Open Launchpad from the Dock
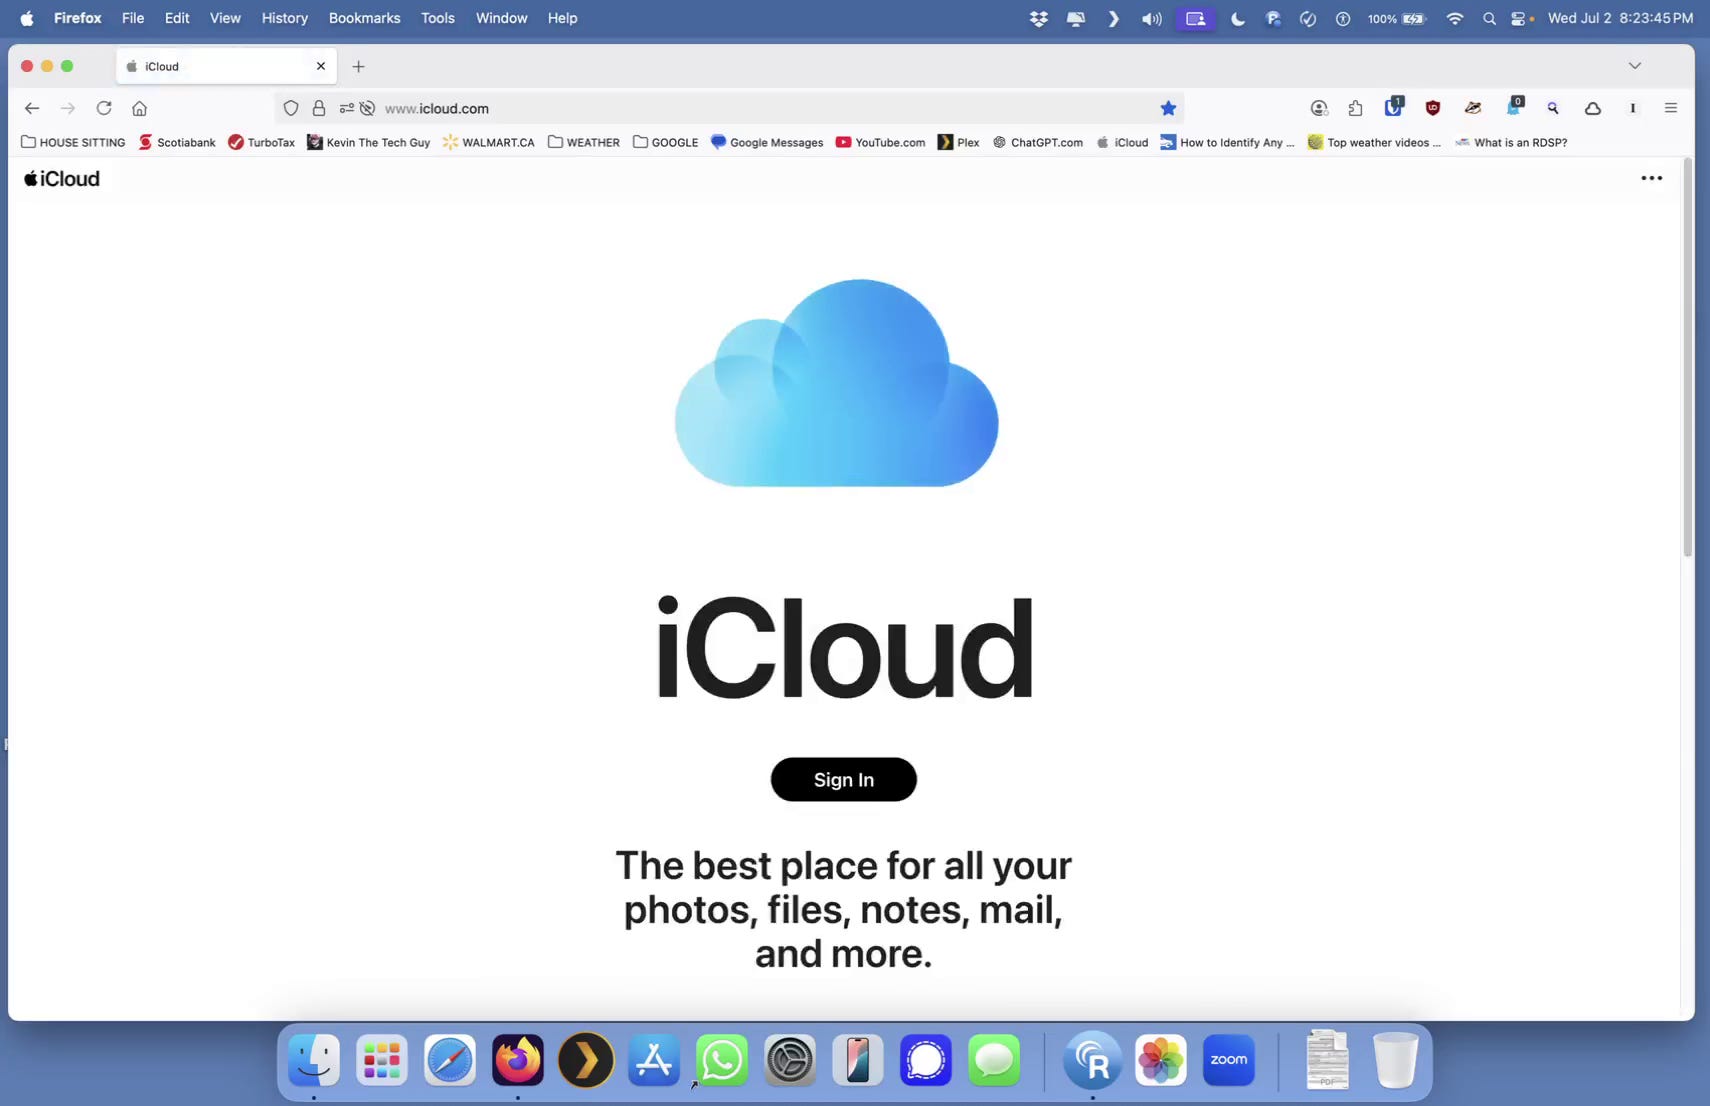1710x1106 pixels. click(x=382, y=1060)
